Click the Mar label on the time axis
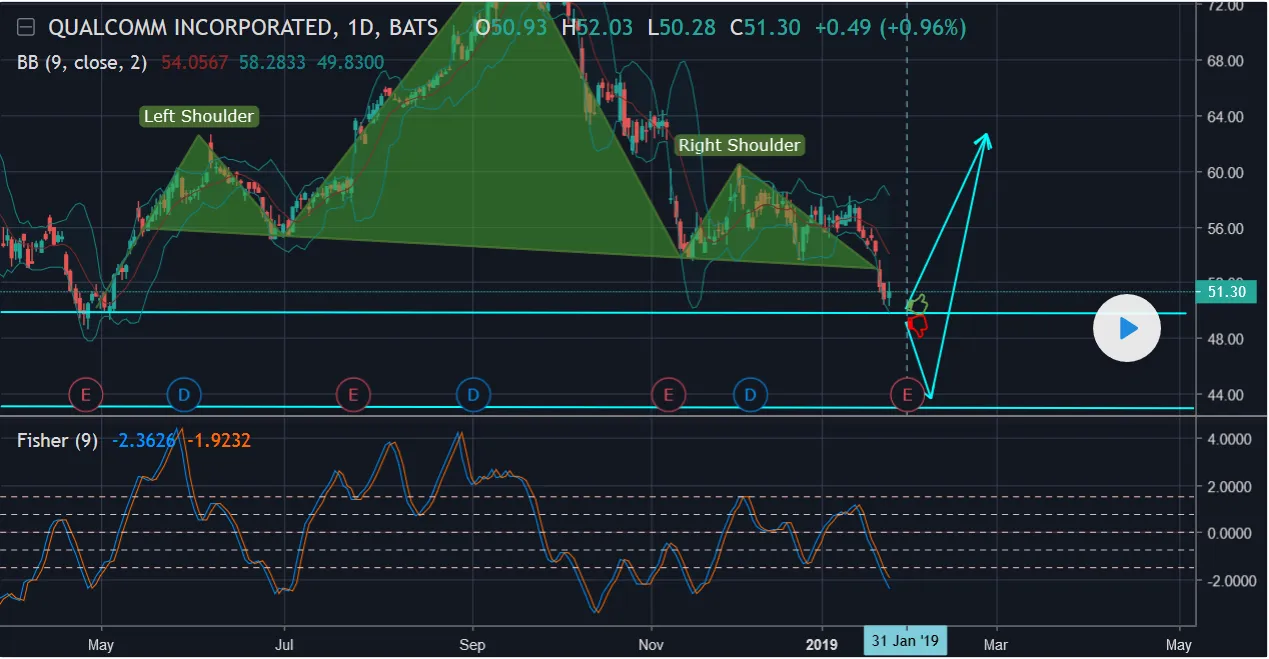 click(x=996, y=643)
